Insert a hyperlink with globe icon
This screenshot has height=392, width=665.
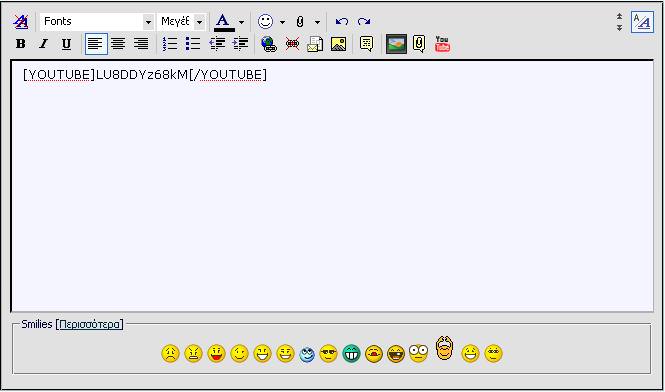269,44
